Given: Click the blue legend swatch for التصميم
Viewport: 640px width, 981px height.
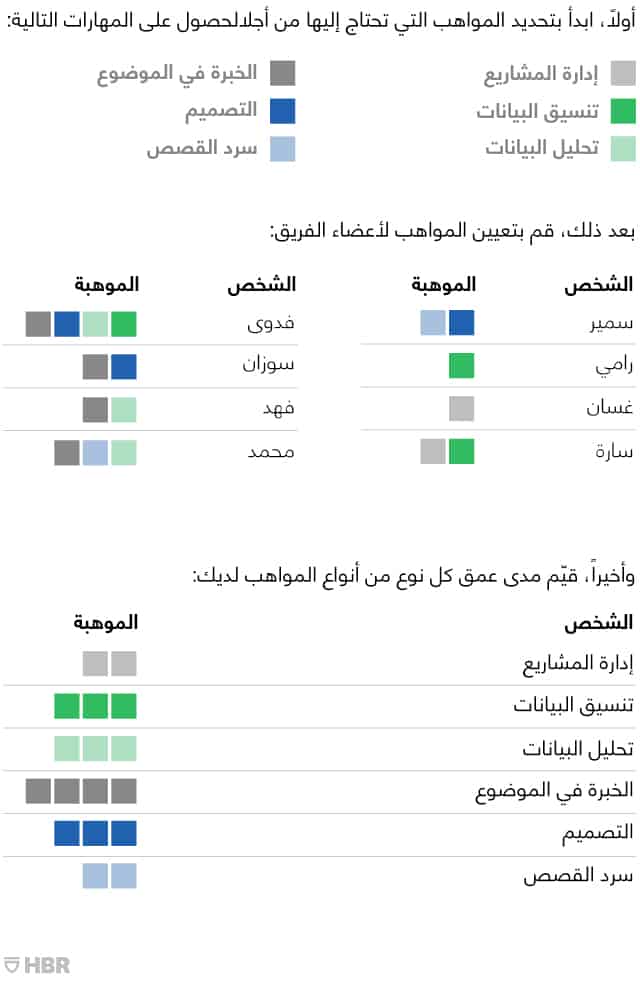Looking at the screenshot, I should [x=283, y=110].
